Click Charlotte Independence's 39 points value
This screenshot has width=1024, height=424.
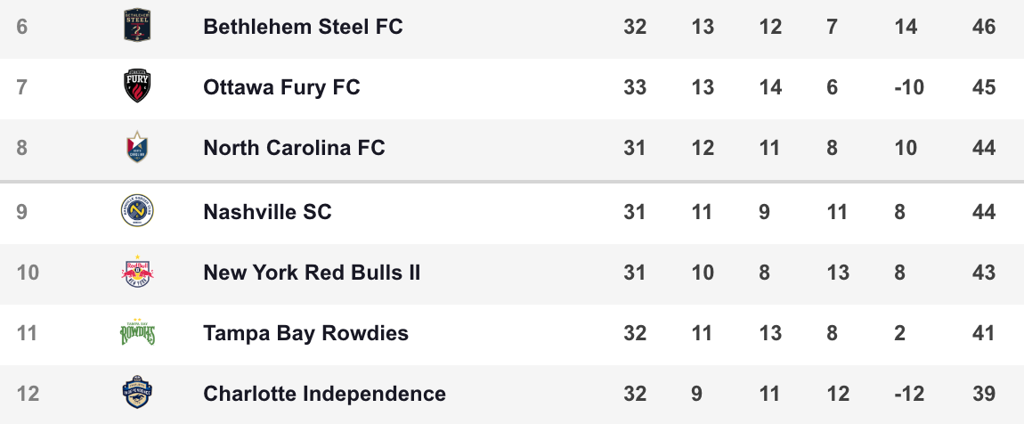984,394
